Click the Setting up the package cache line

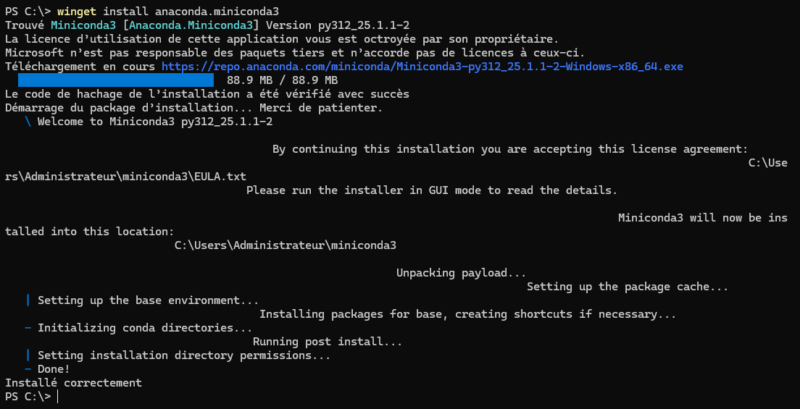point(627,286)
